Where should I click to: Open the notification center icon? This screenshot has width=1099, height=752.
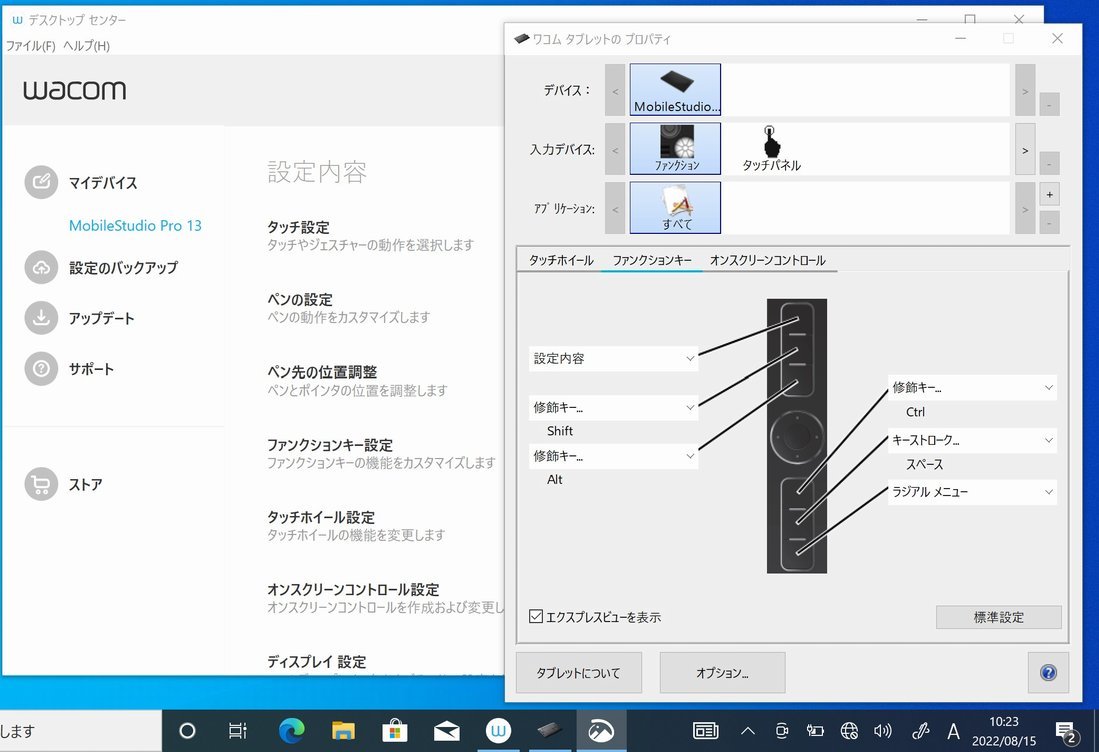point(1067,731)
